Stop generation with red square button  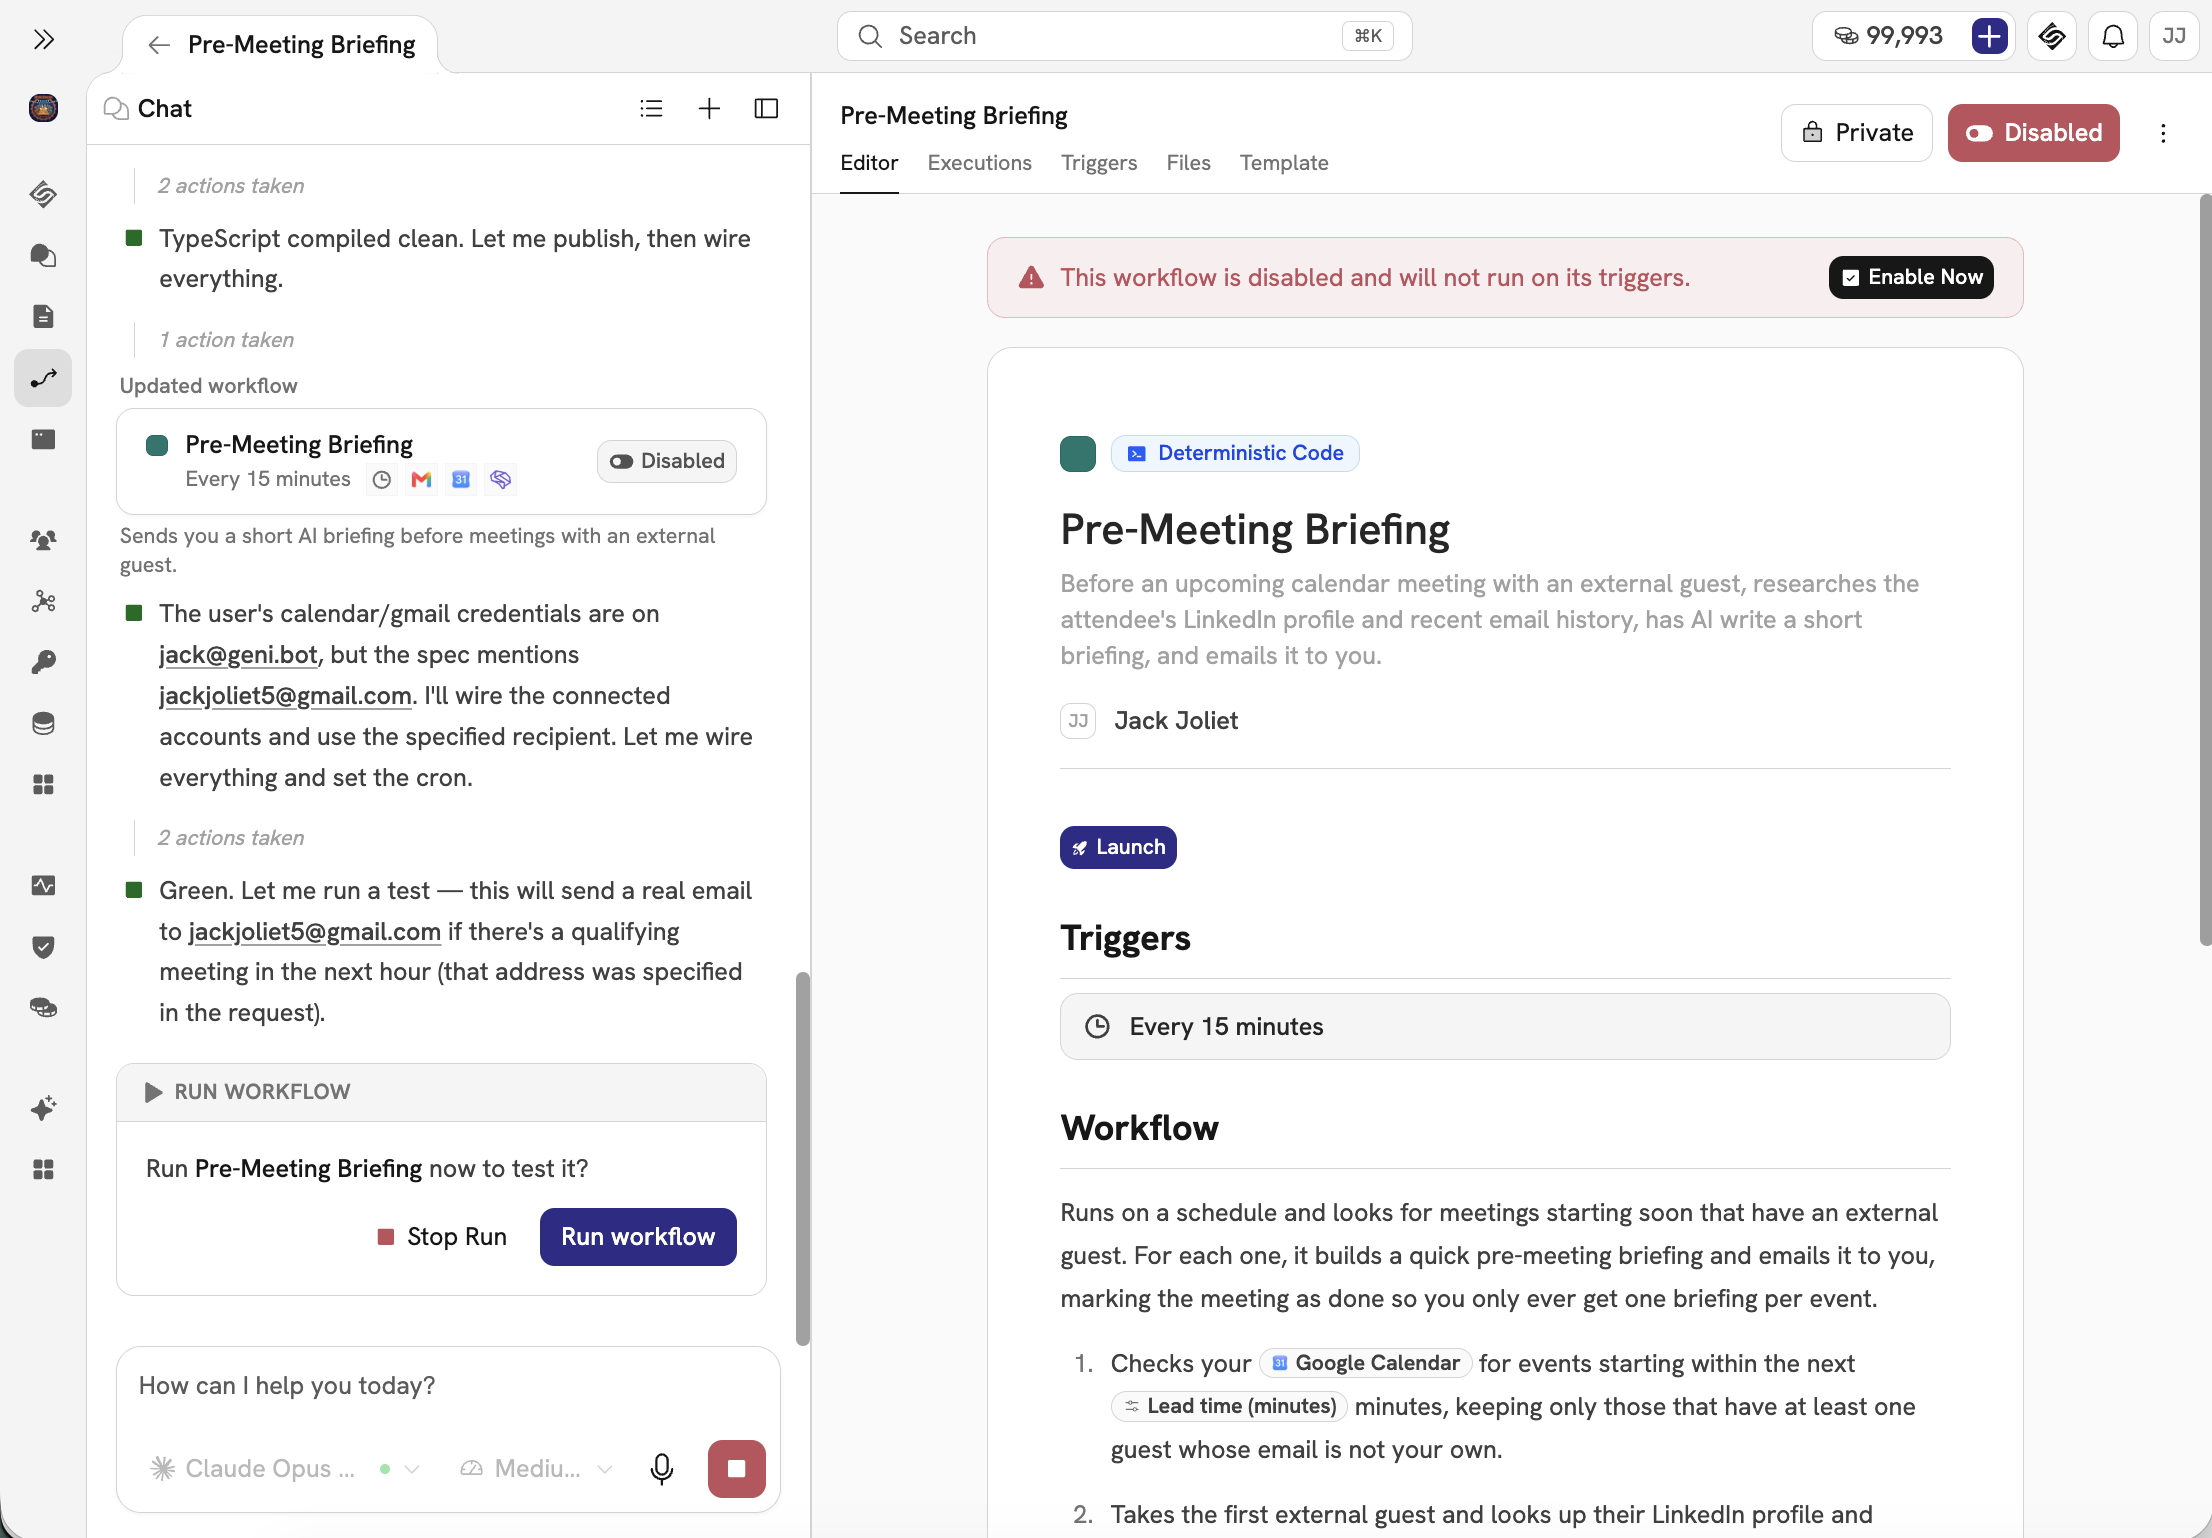click(x=736, y=1468)
